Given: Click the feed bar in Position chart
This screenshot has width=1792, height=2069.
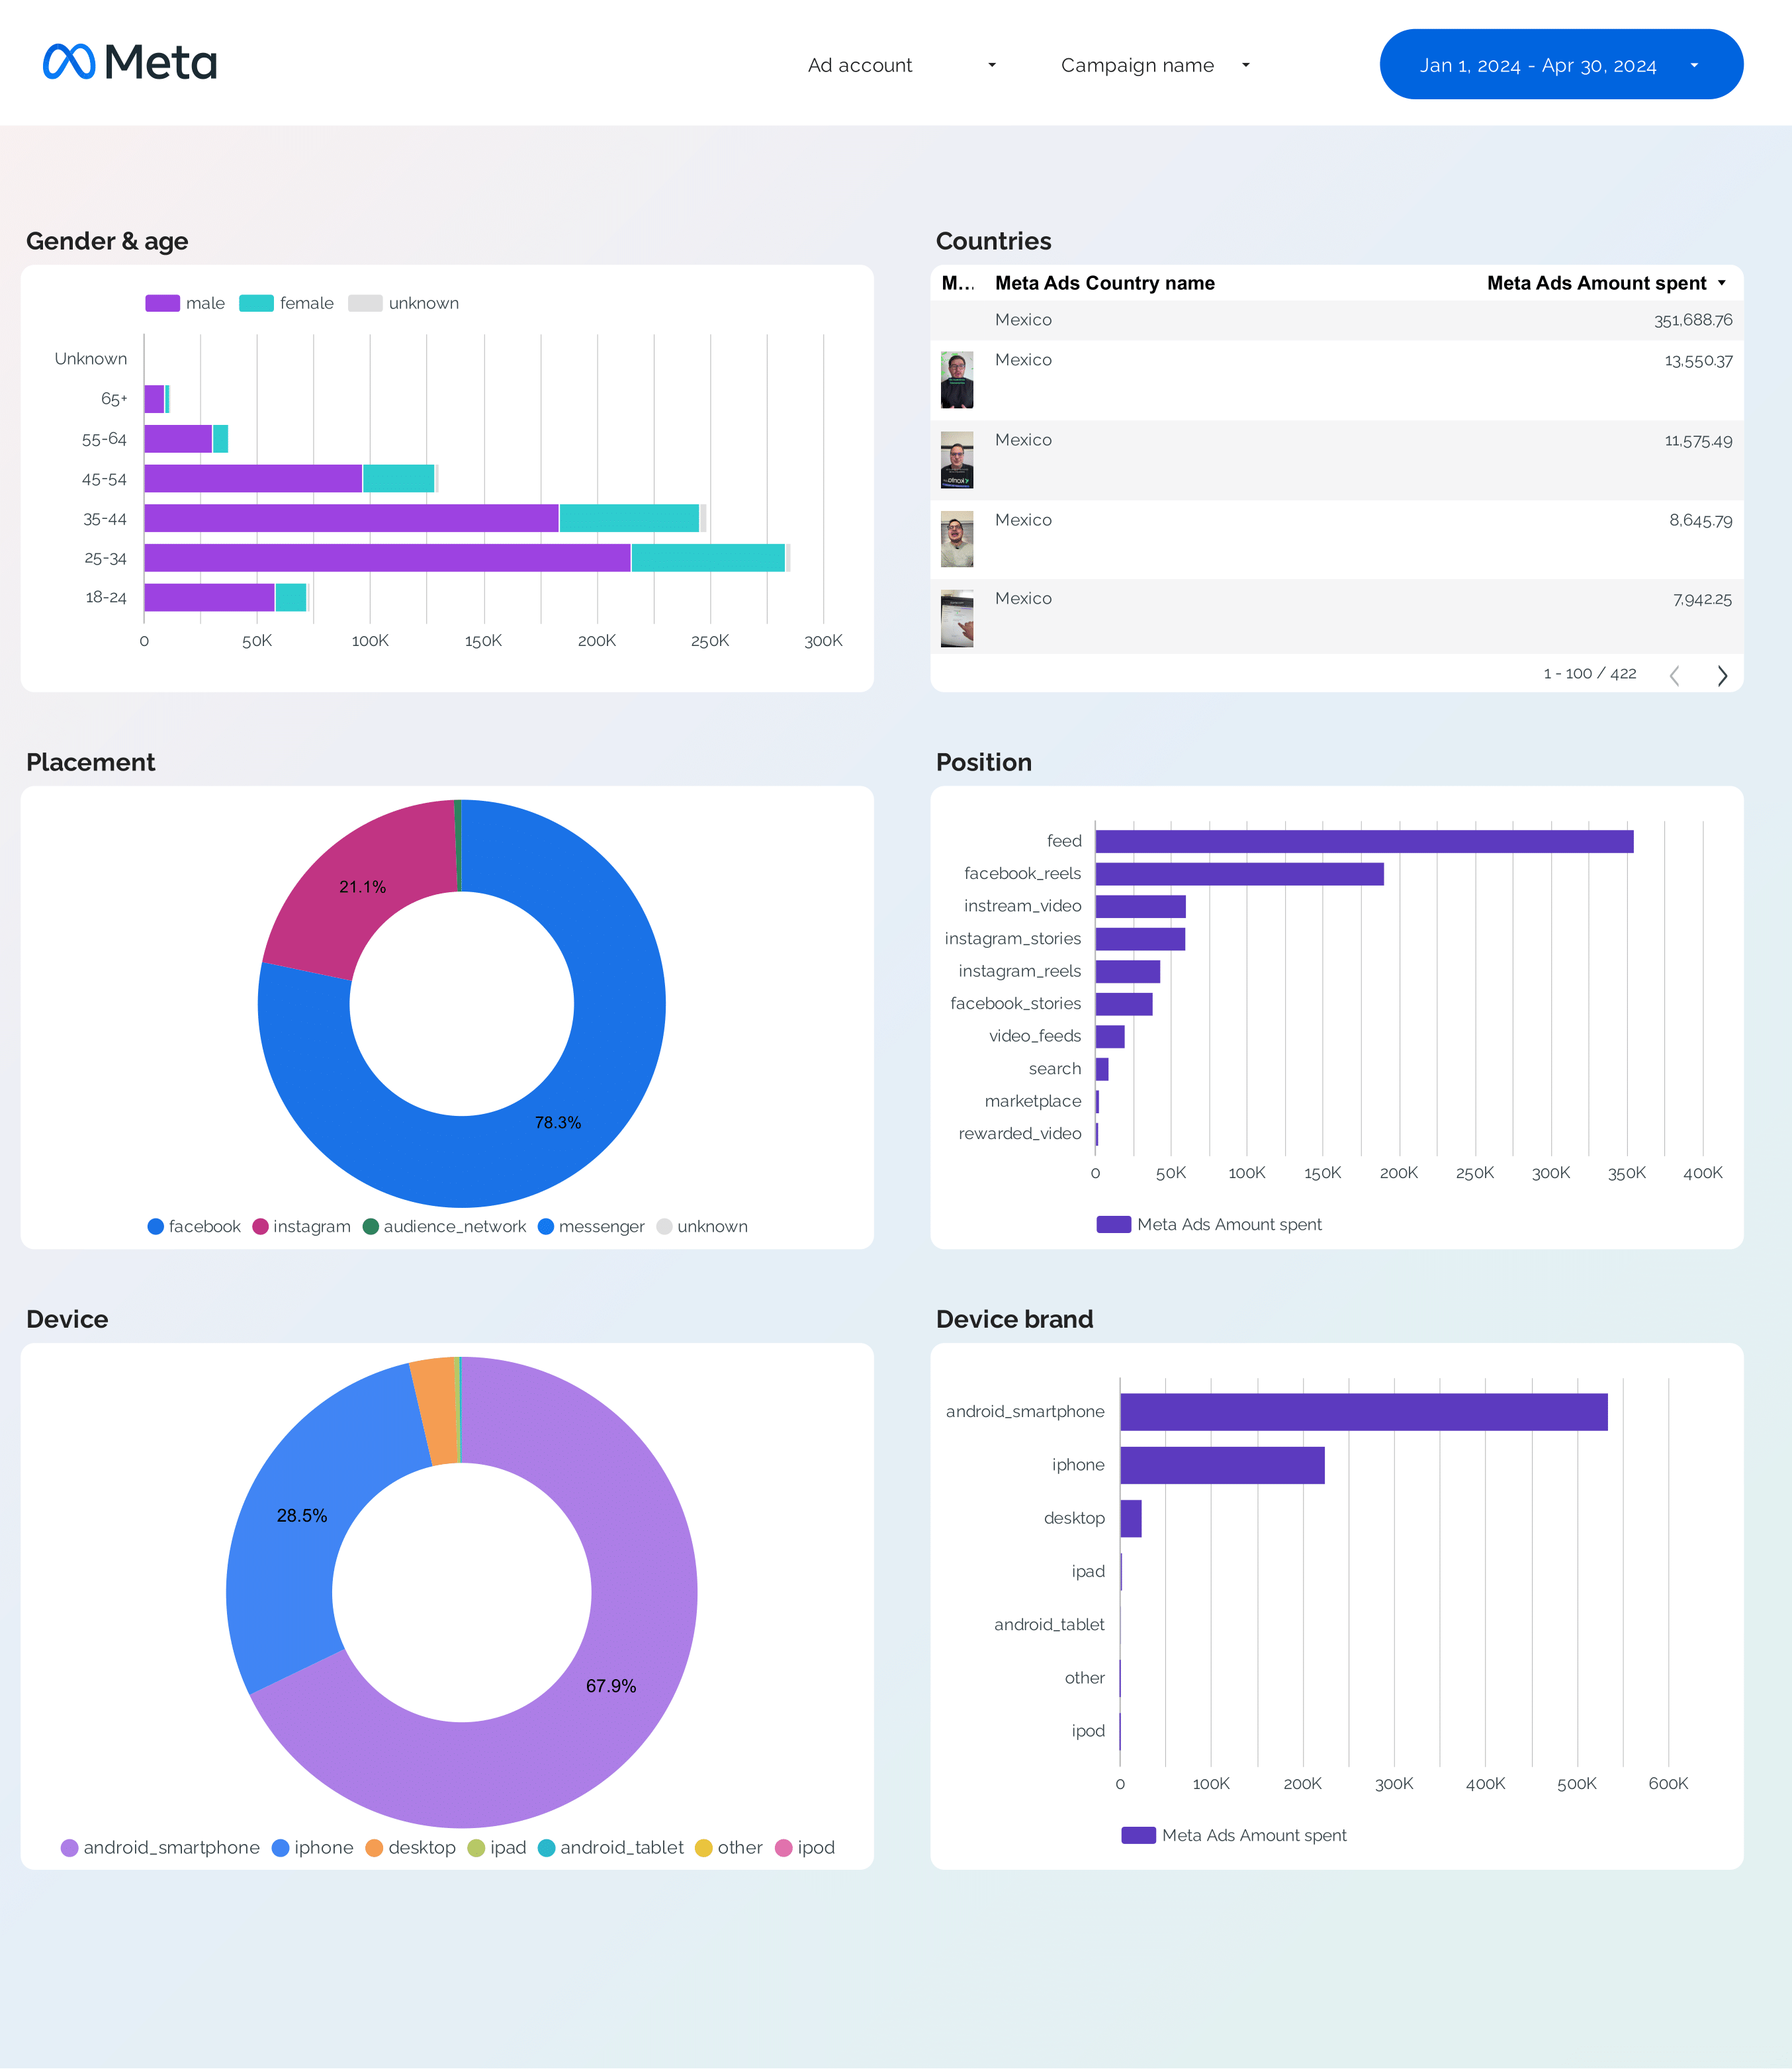Looking at the screenshot, I should pyautogui.click(x=1364, y=841).
